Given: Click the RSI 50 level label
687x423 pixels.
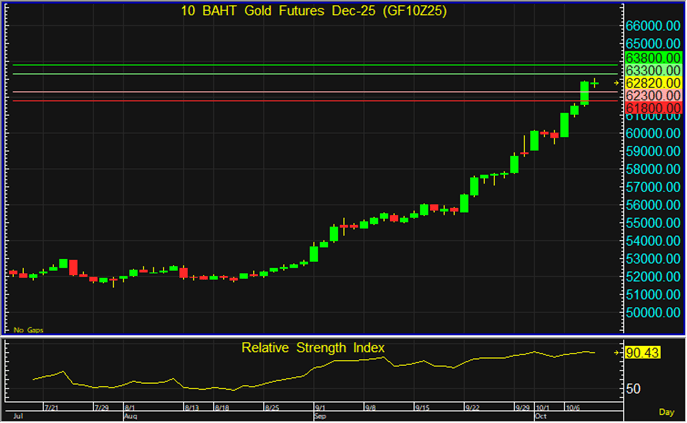Looking at the screenshot, I should coord(634,389).
